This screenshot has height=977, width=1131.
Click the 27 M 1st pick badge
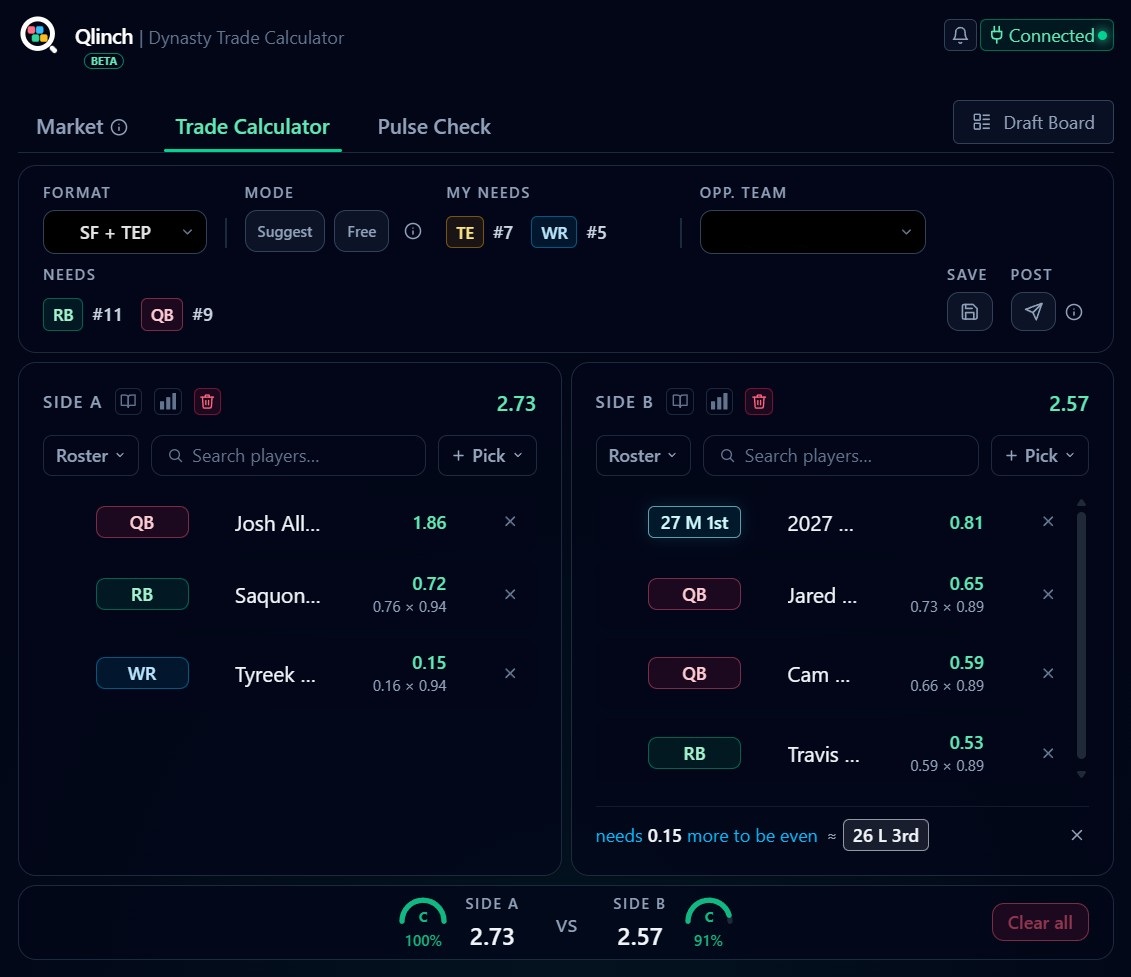(694, 522)
